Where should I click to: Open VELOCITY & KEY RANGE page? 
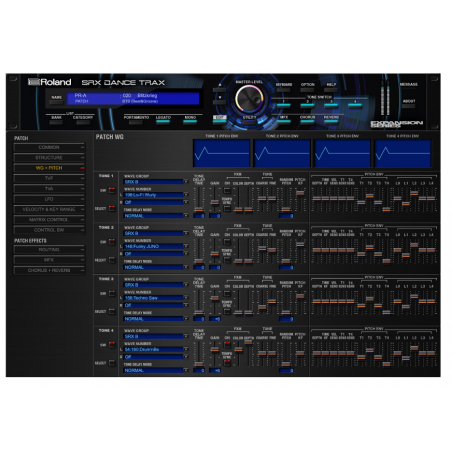click(49, 209)
